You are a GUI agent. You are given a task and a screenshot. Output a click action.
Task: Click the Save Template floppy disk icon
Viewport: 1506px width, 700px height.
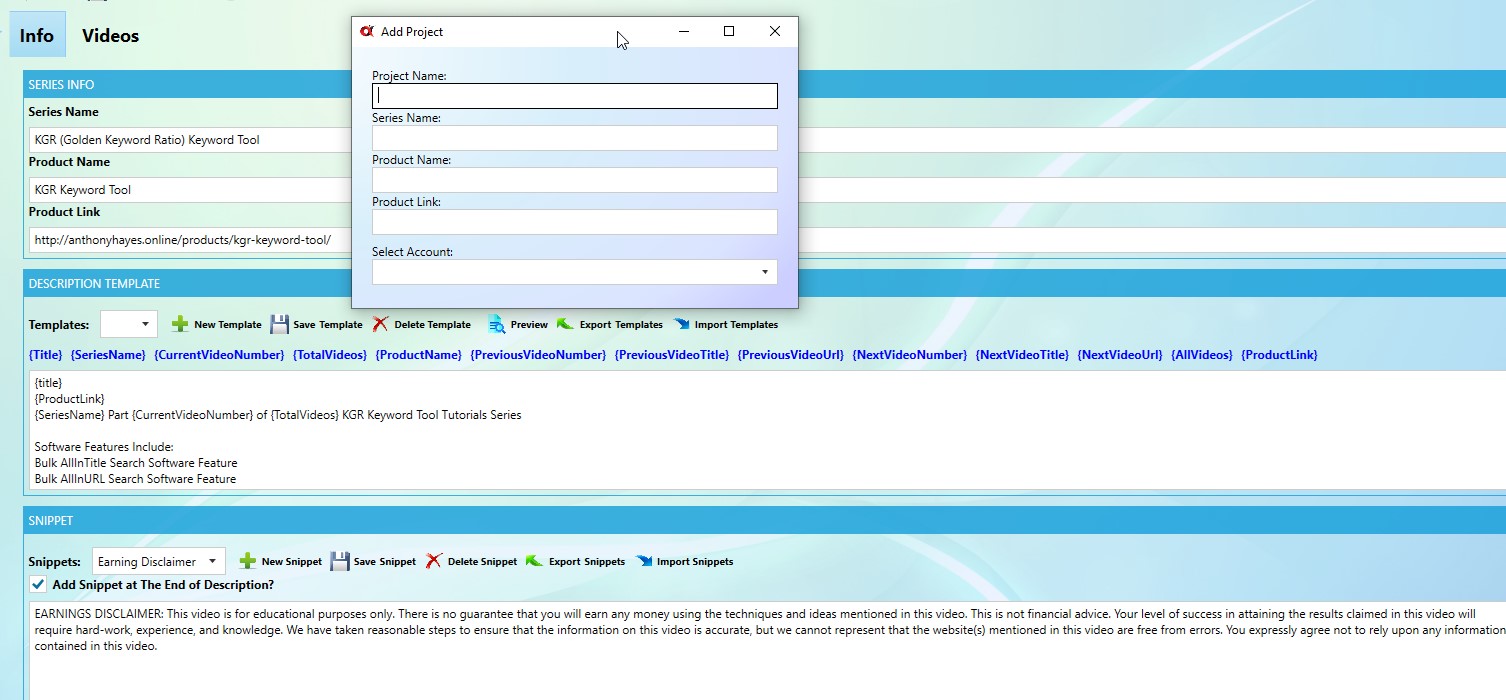280,324
